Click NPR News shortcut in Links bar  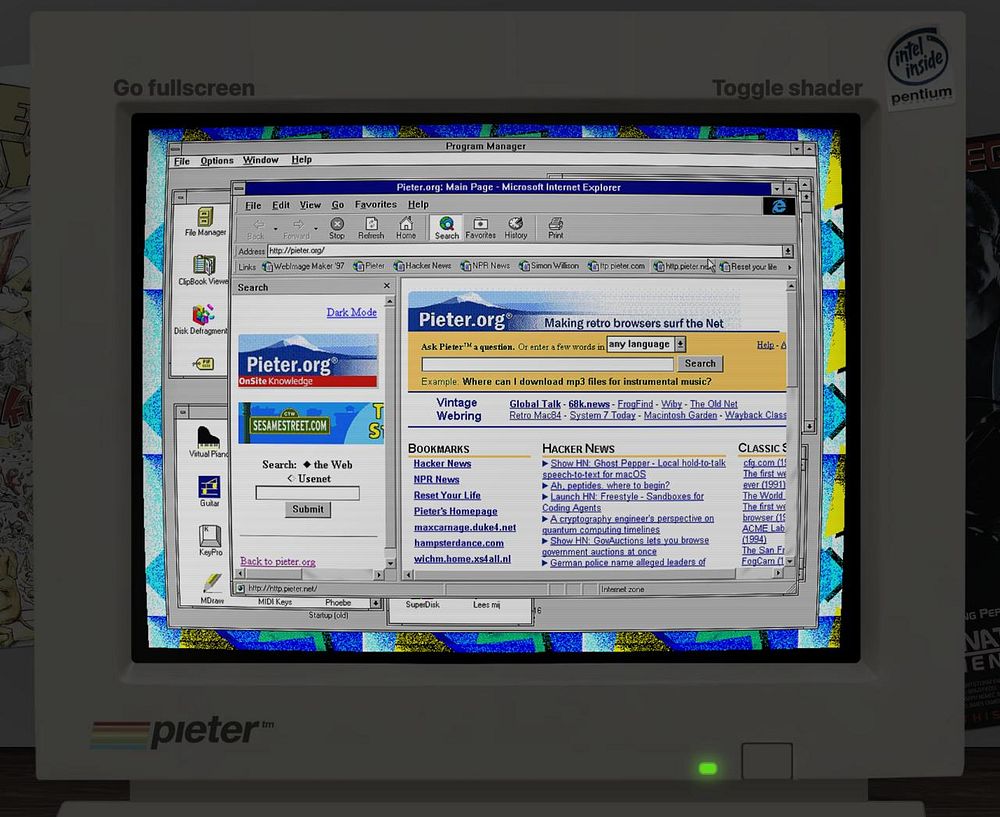pyautogui.click(x=485, y=266)
